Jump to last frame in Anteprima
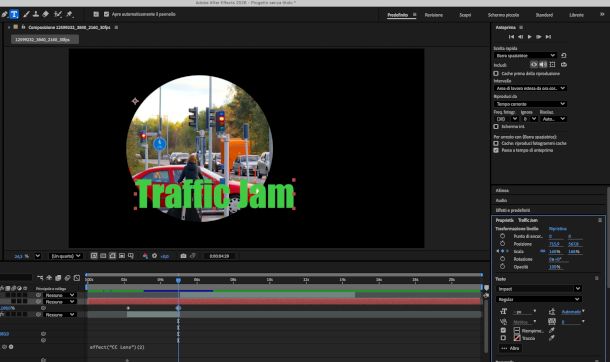The width and height of the screenshot is (610, 362). point(548,37)
